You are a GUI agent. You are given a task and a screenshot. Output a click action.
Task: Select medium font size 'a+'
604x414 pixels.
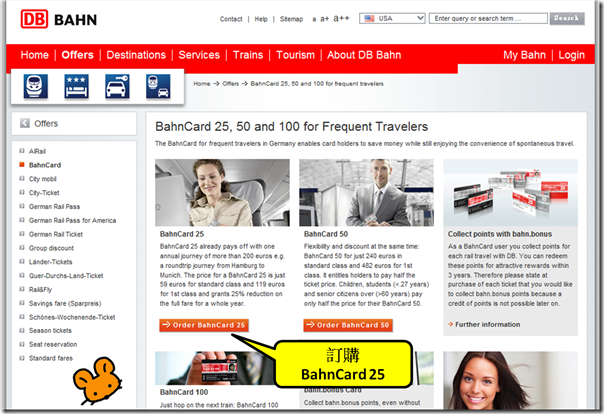[x=325, y=18]
